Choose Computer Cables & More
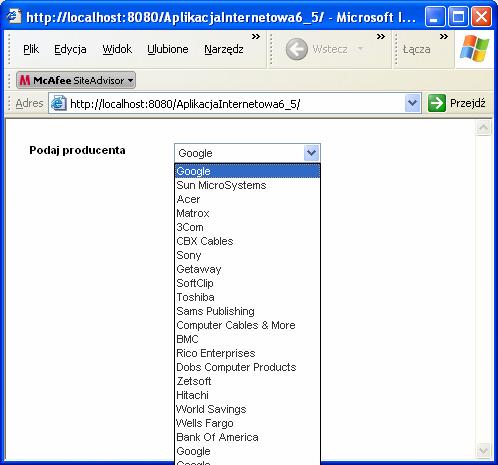 tap(247, 325)
